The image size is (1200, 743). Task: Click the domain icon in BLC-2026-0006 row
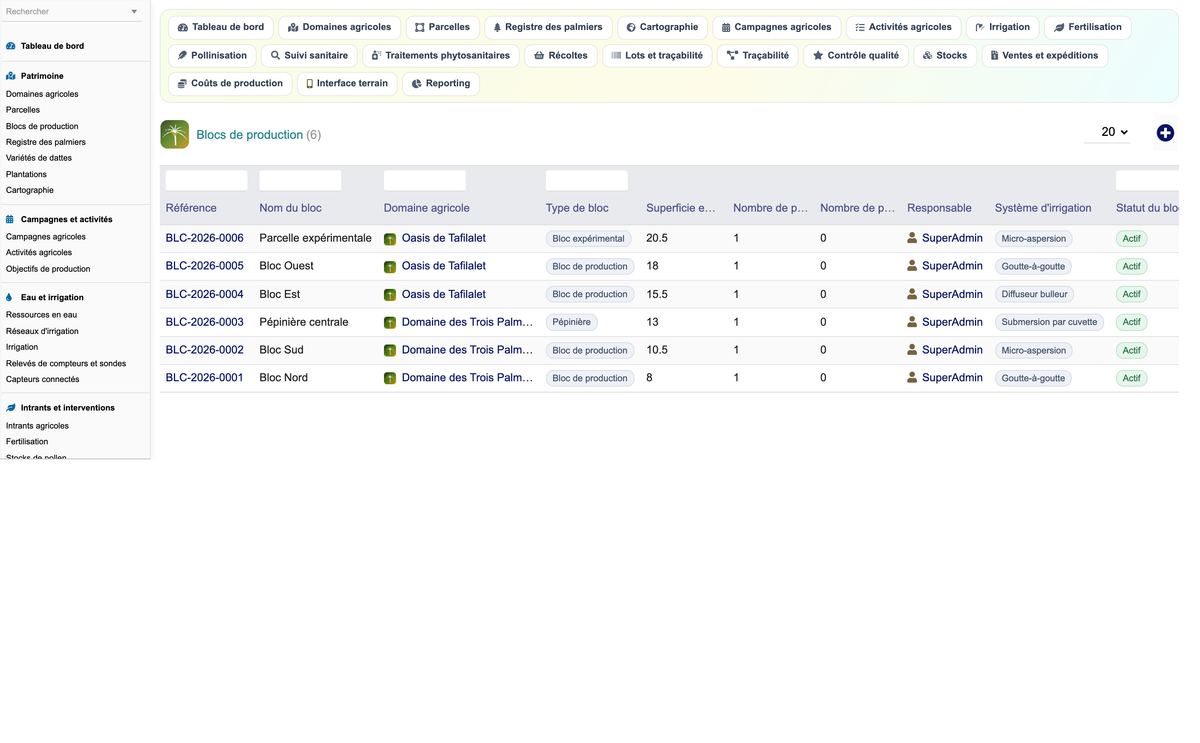click(x=390, y=239)
